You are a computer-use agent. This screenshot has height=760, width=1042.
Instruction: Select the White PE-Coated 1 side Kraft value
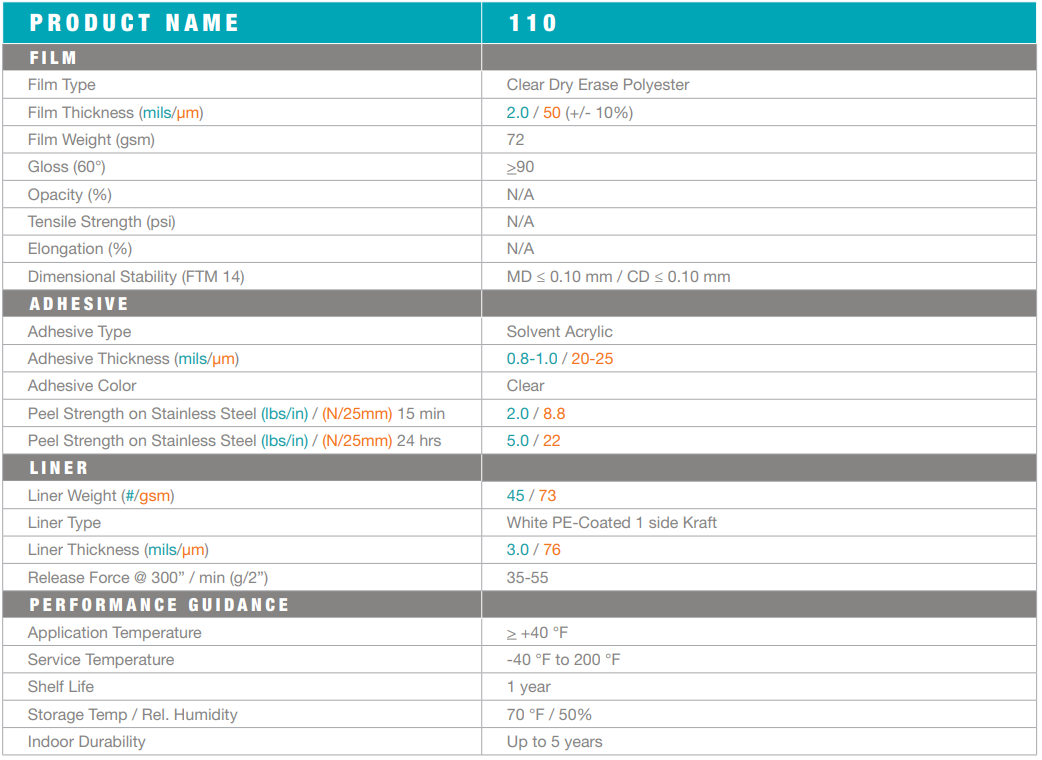point(611,523)
